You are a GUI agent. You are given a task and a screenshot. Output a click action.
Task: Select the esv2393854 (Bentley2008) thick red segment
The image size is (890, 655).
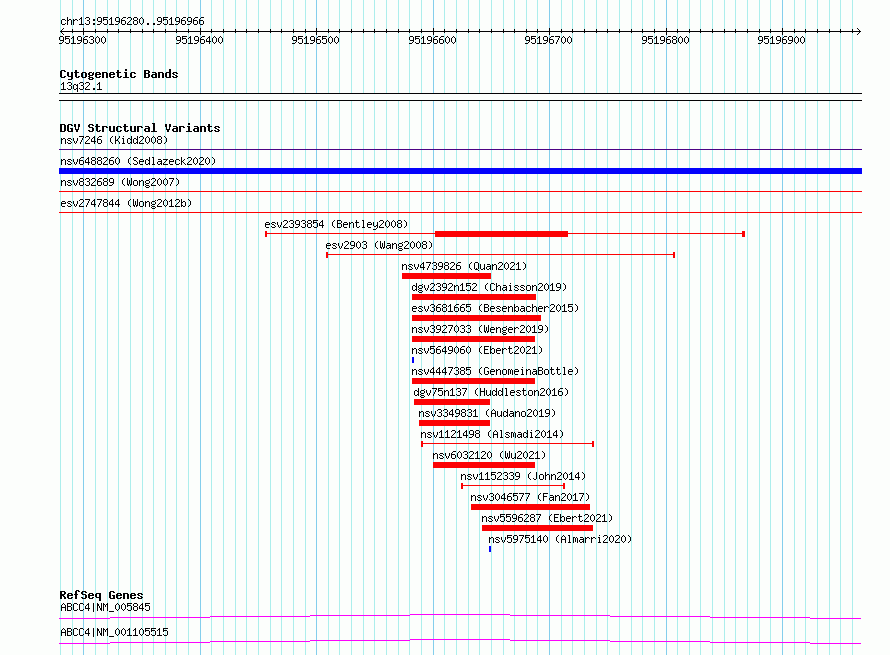click(x=501, y=234)
